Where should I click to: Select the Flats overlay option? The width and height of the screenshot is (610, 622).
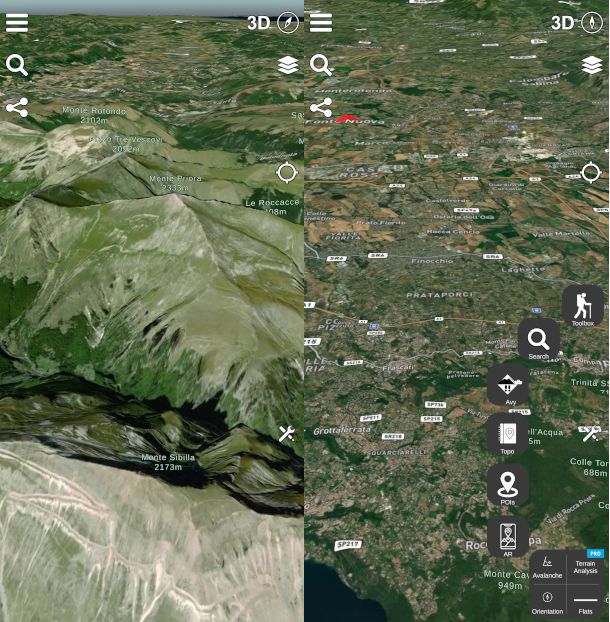[x=586, y=601]
